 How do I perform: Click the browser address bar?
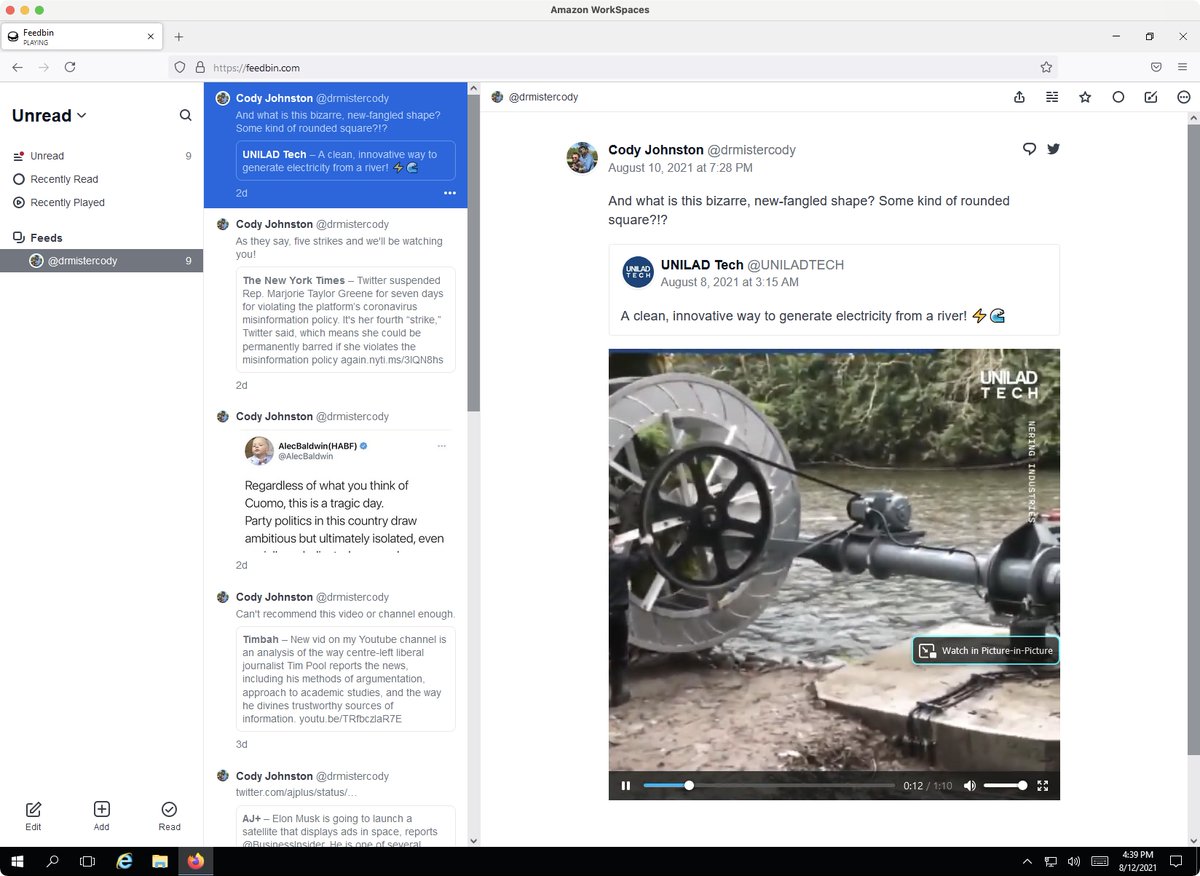[x=614, y=67]
